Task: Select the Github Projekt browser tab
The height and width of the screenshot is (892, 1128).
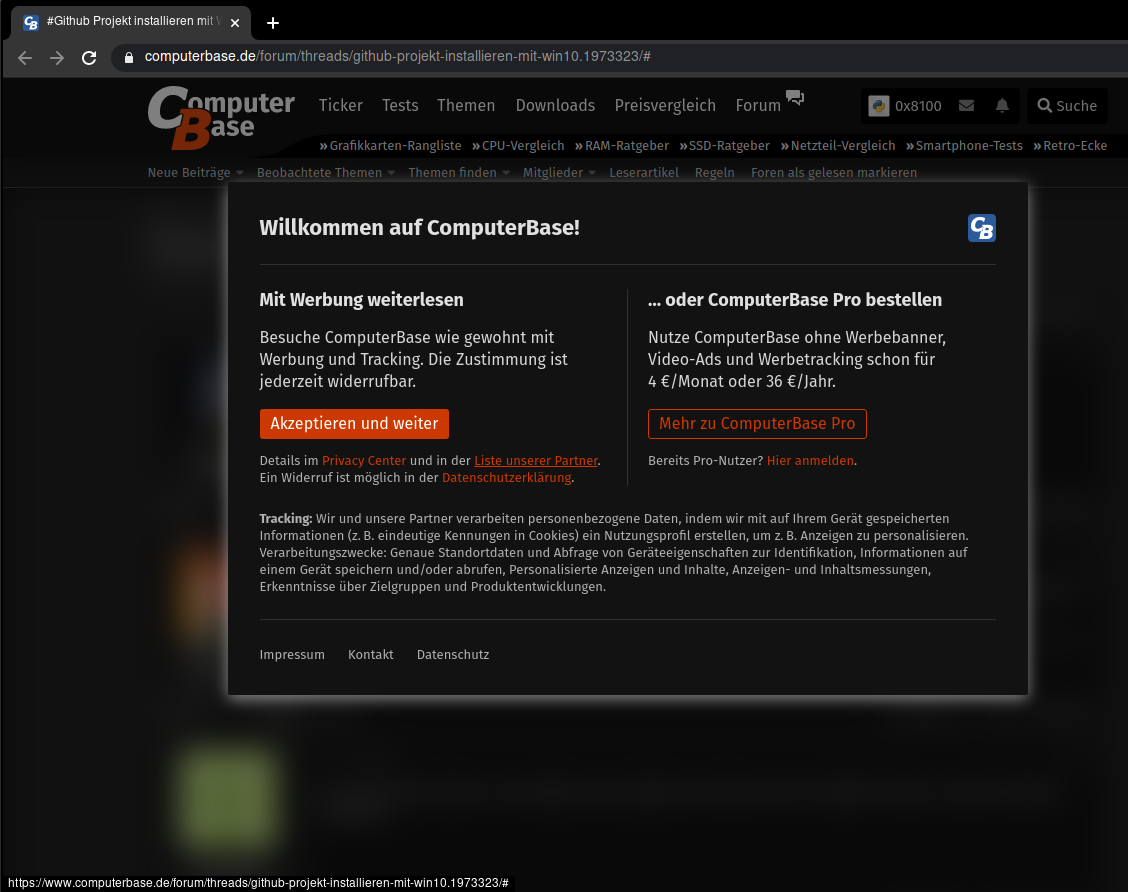Action: point(131,22)
